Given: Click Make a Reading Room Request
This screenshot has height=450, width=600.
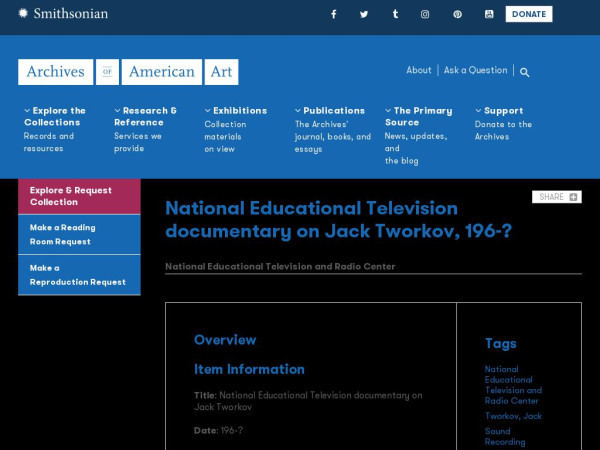Looking at the screenshot, I should [x=79, y=235].
